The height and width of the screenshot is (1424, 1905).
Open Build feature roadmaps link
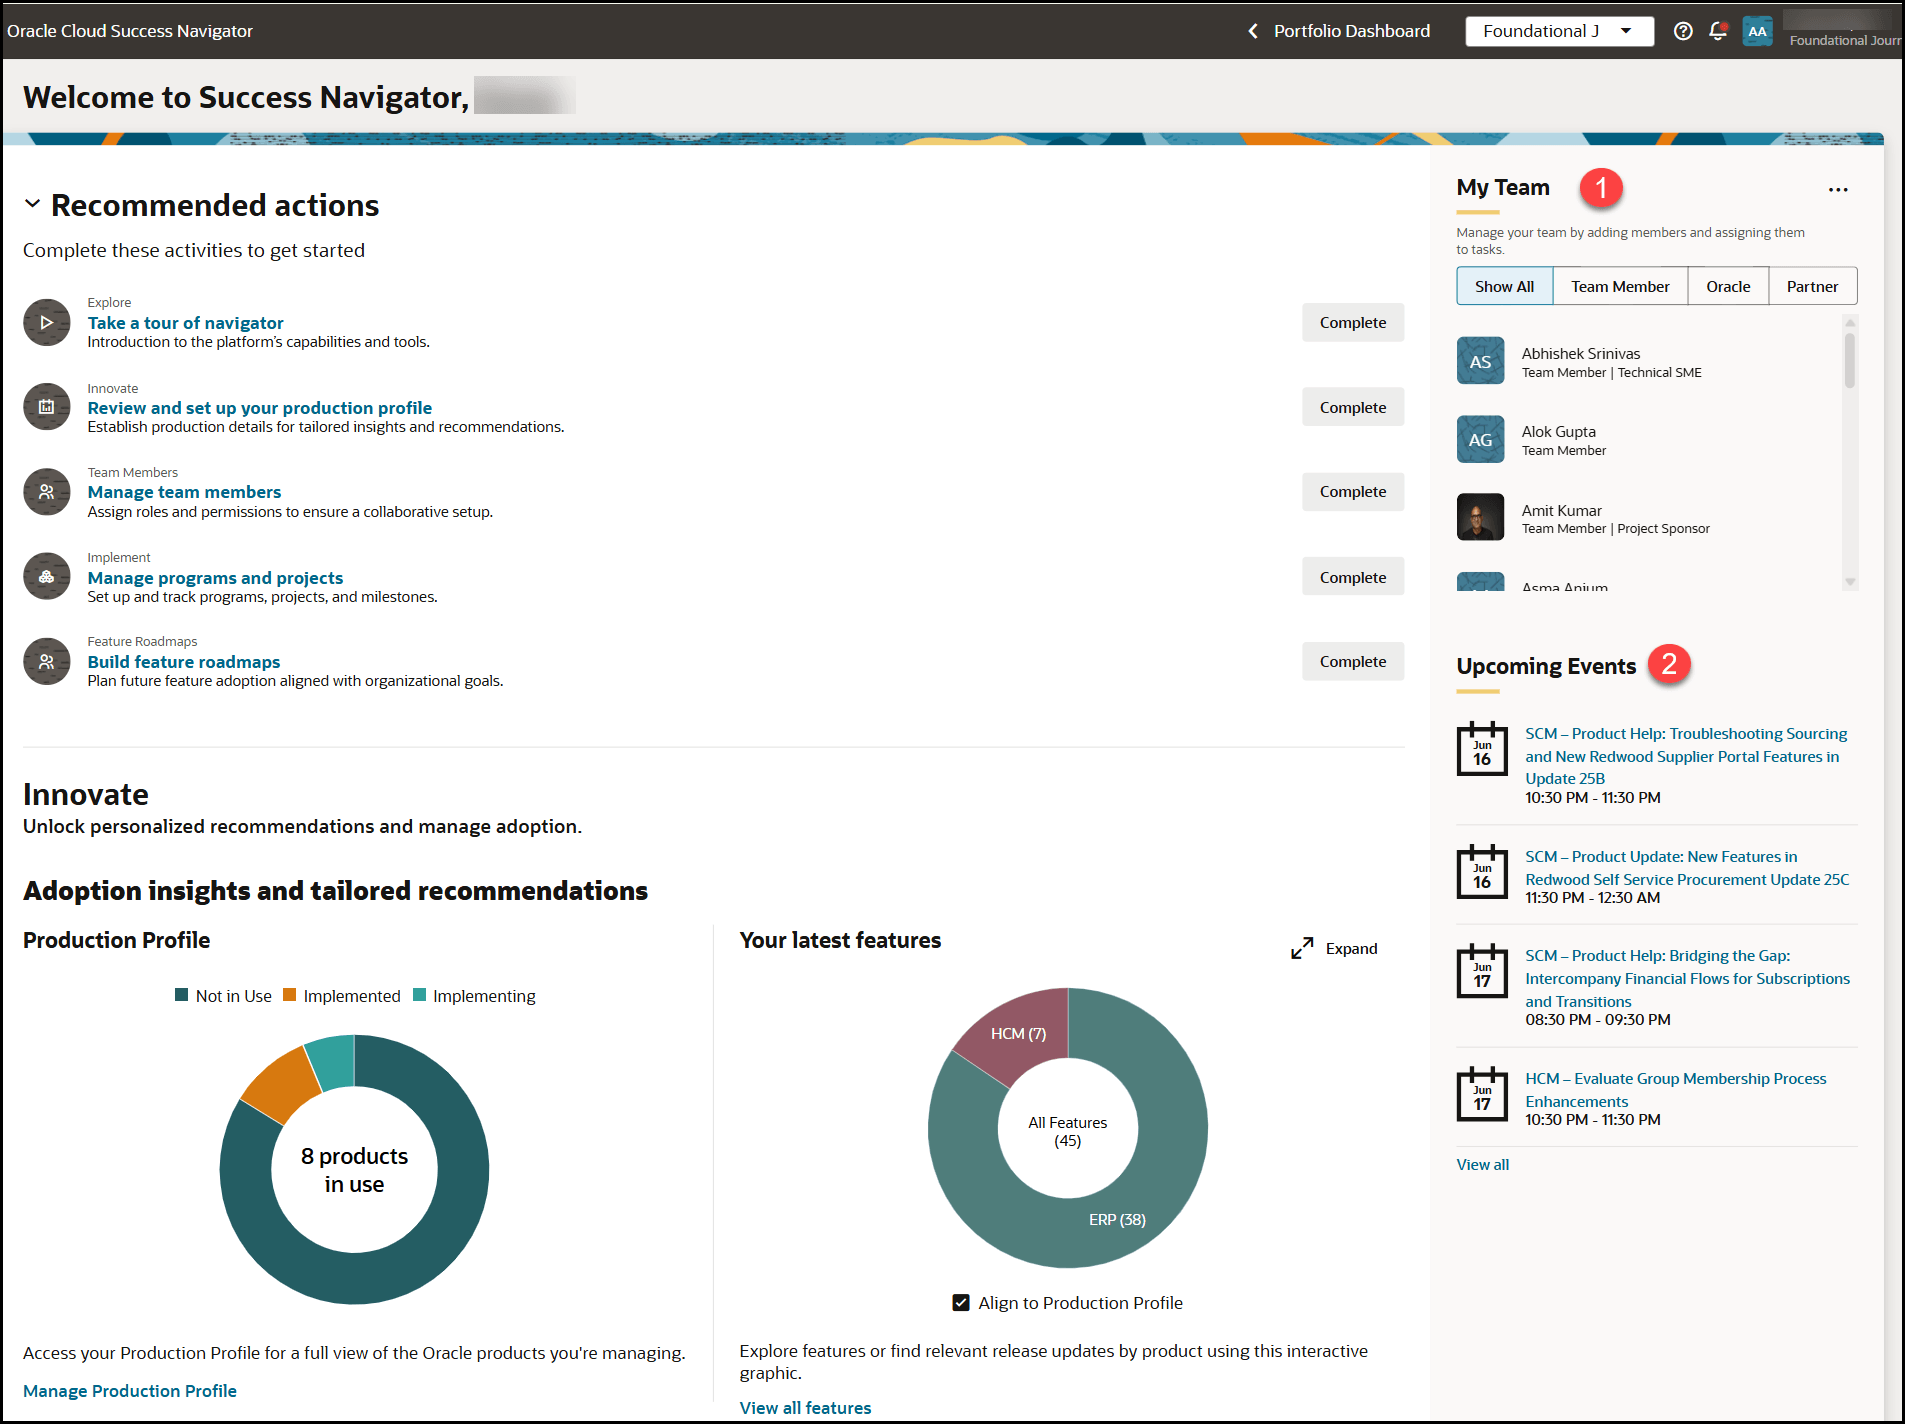point(183,662)
